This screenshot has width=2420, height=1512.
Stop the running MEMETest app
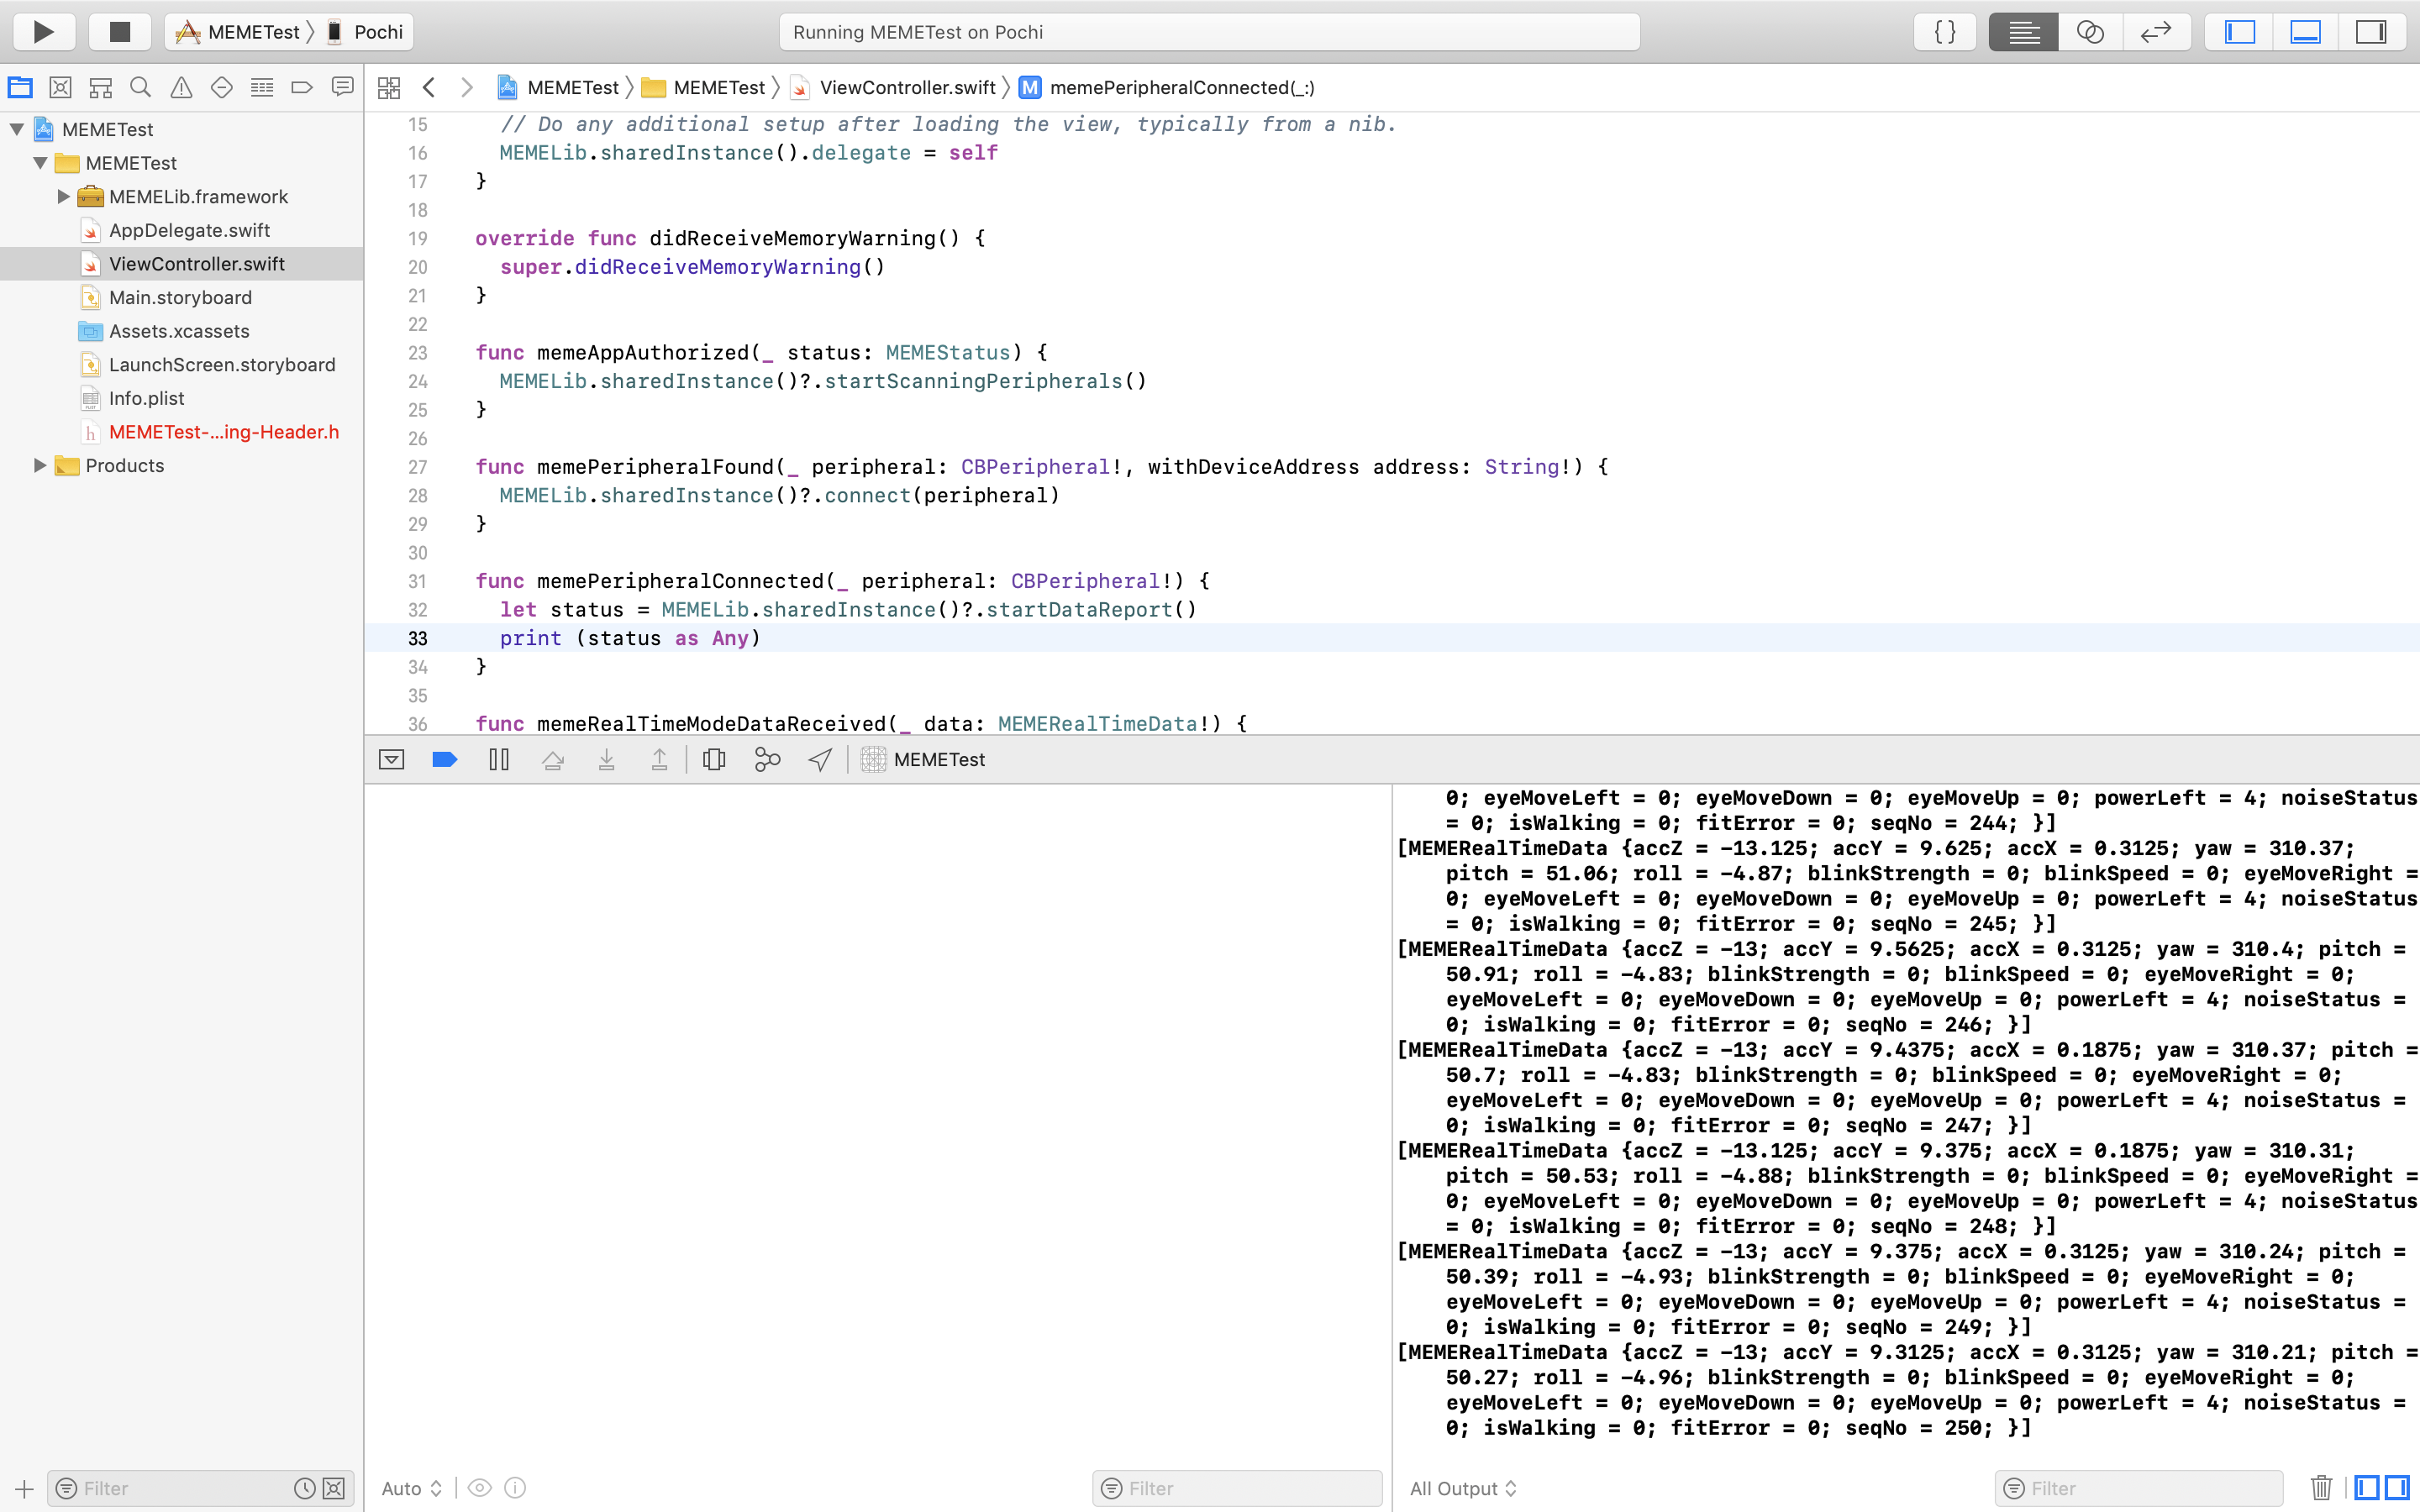pos(119,32)
